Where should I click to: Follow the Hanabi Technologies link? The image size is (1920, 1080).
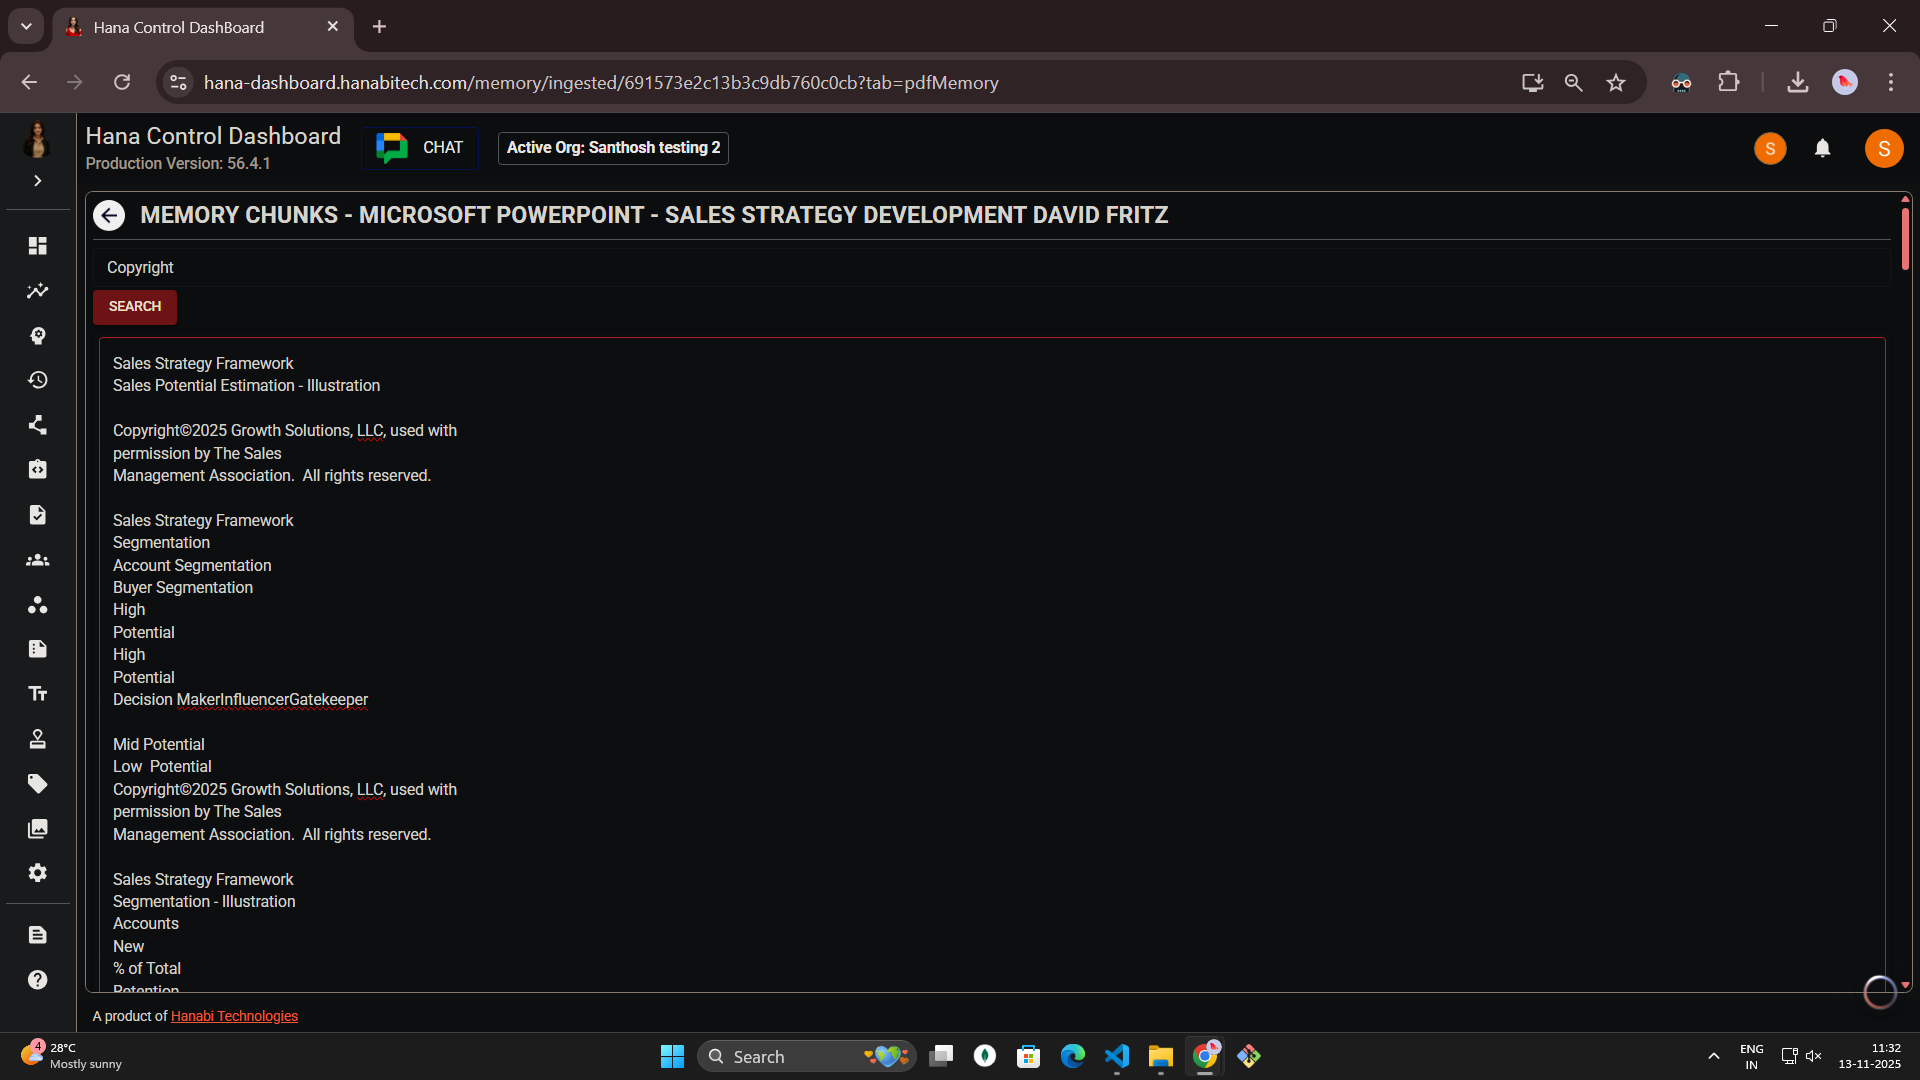(234, 1016)
